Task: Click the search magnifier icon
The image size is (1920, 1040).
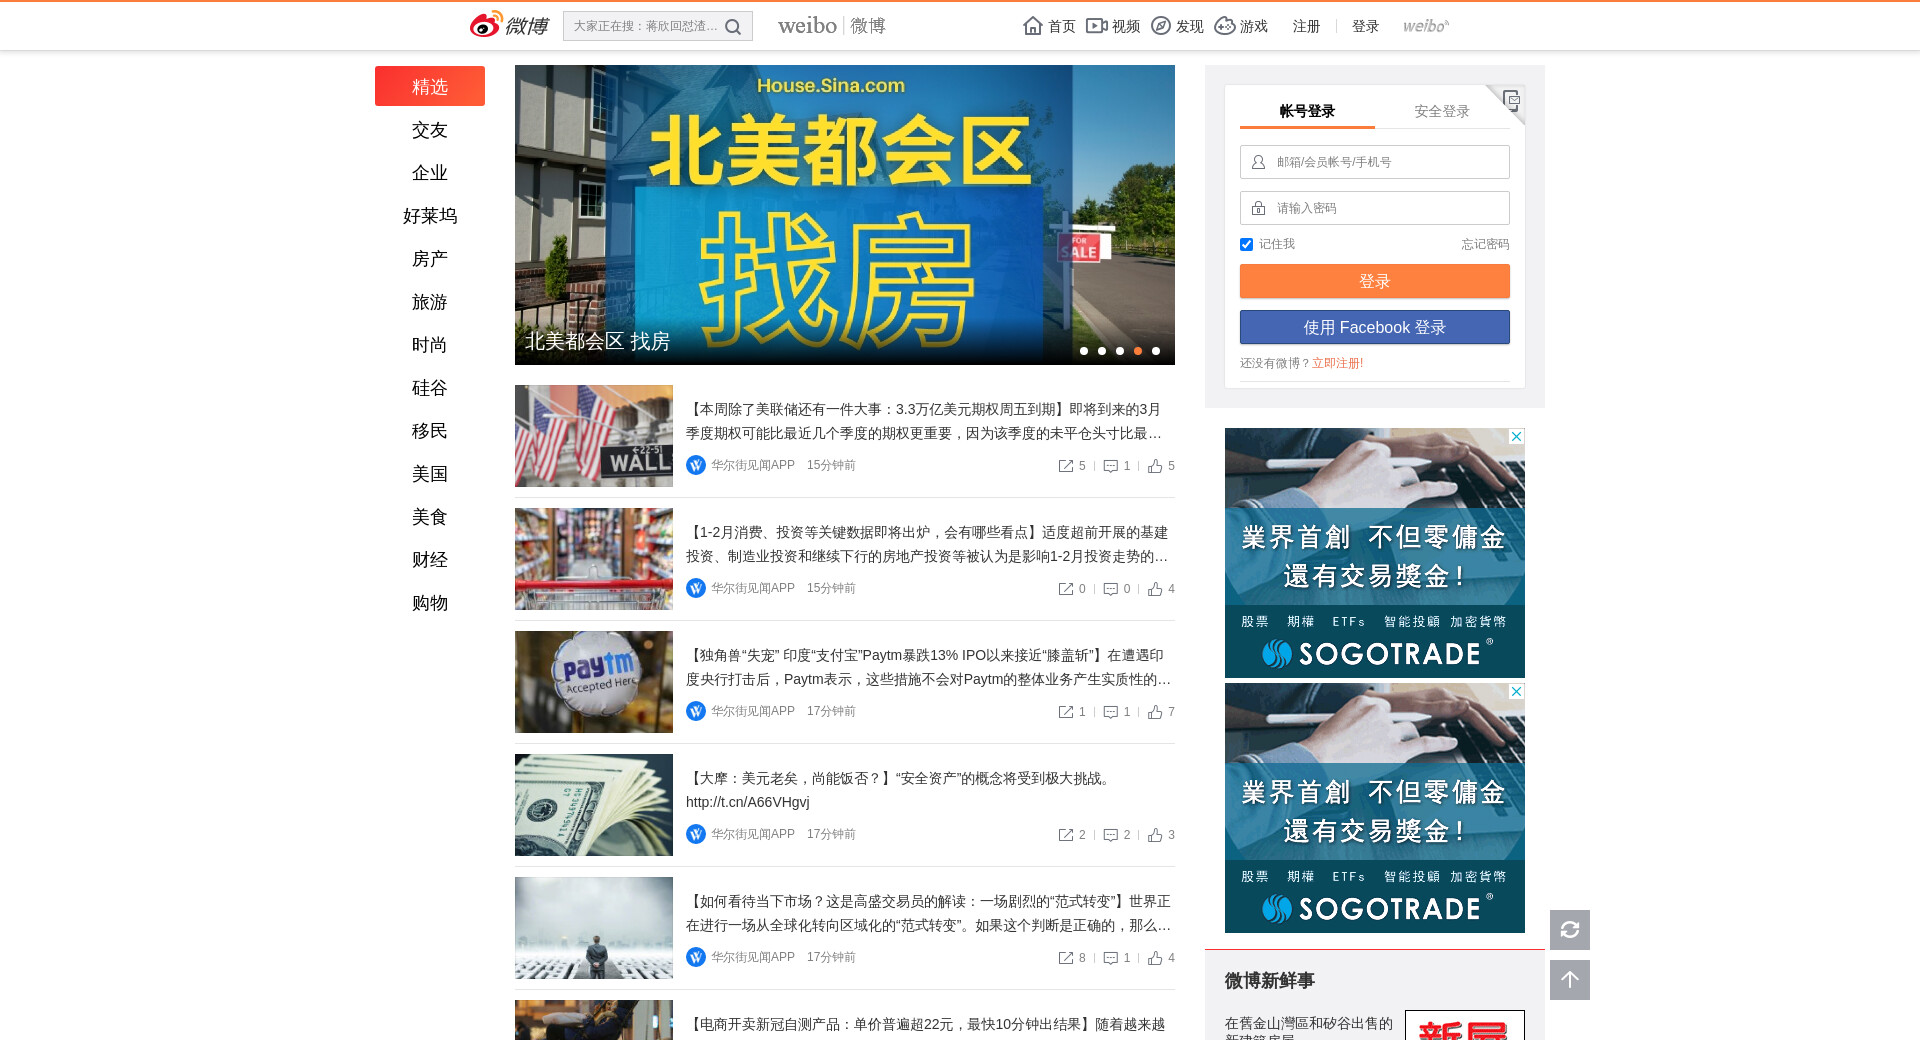Action: coord(733,27)
